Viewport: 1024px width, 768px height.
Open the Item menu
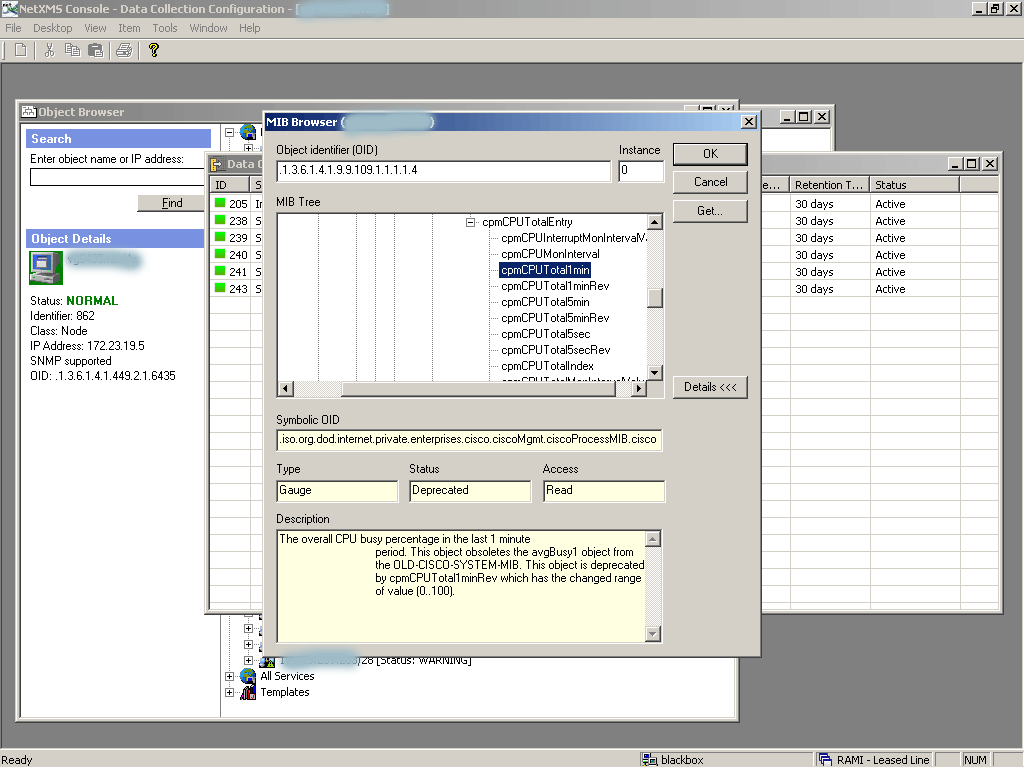tap(129, 28)
